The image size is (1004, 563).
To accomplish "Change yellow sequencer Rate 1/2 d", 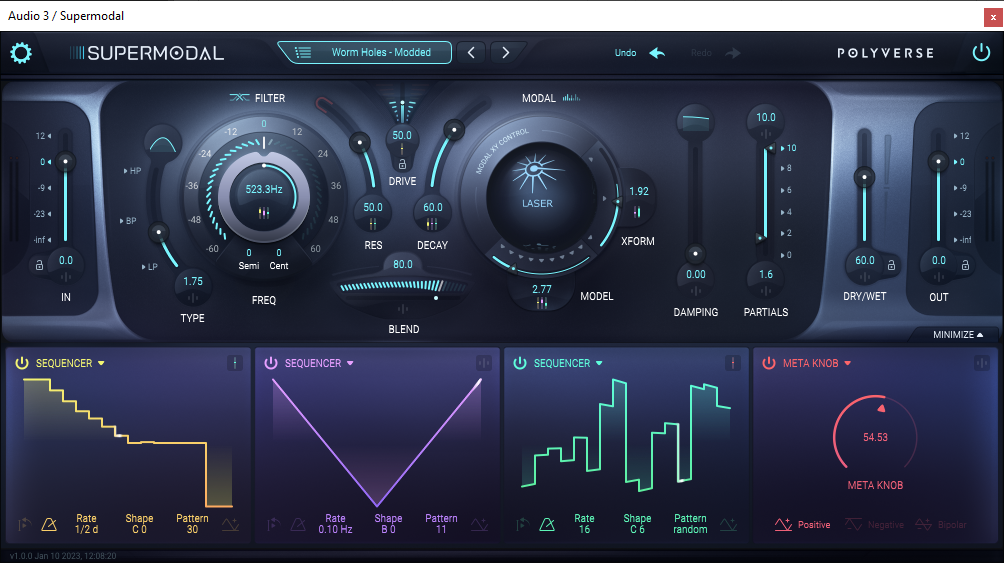I will pos(86,524).
